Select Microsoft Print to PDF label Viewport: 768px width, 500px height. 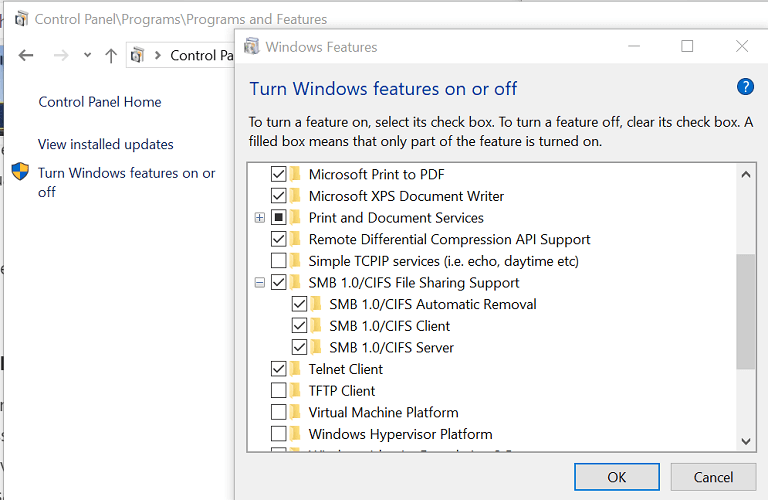[377, 174]
